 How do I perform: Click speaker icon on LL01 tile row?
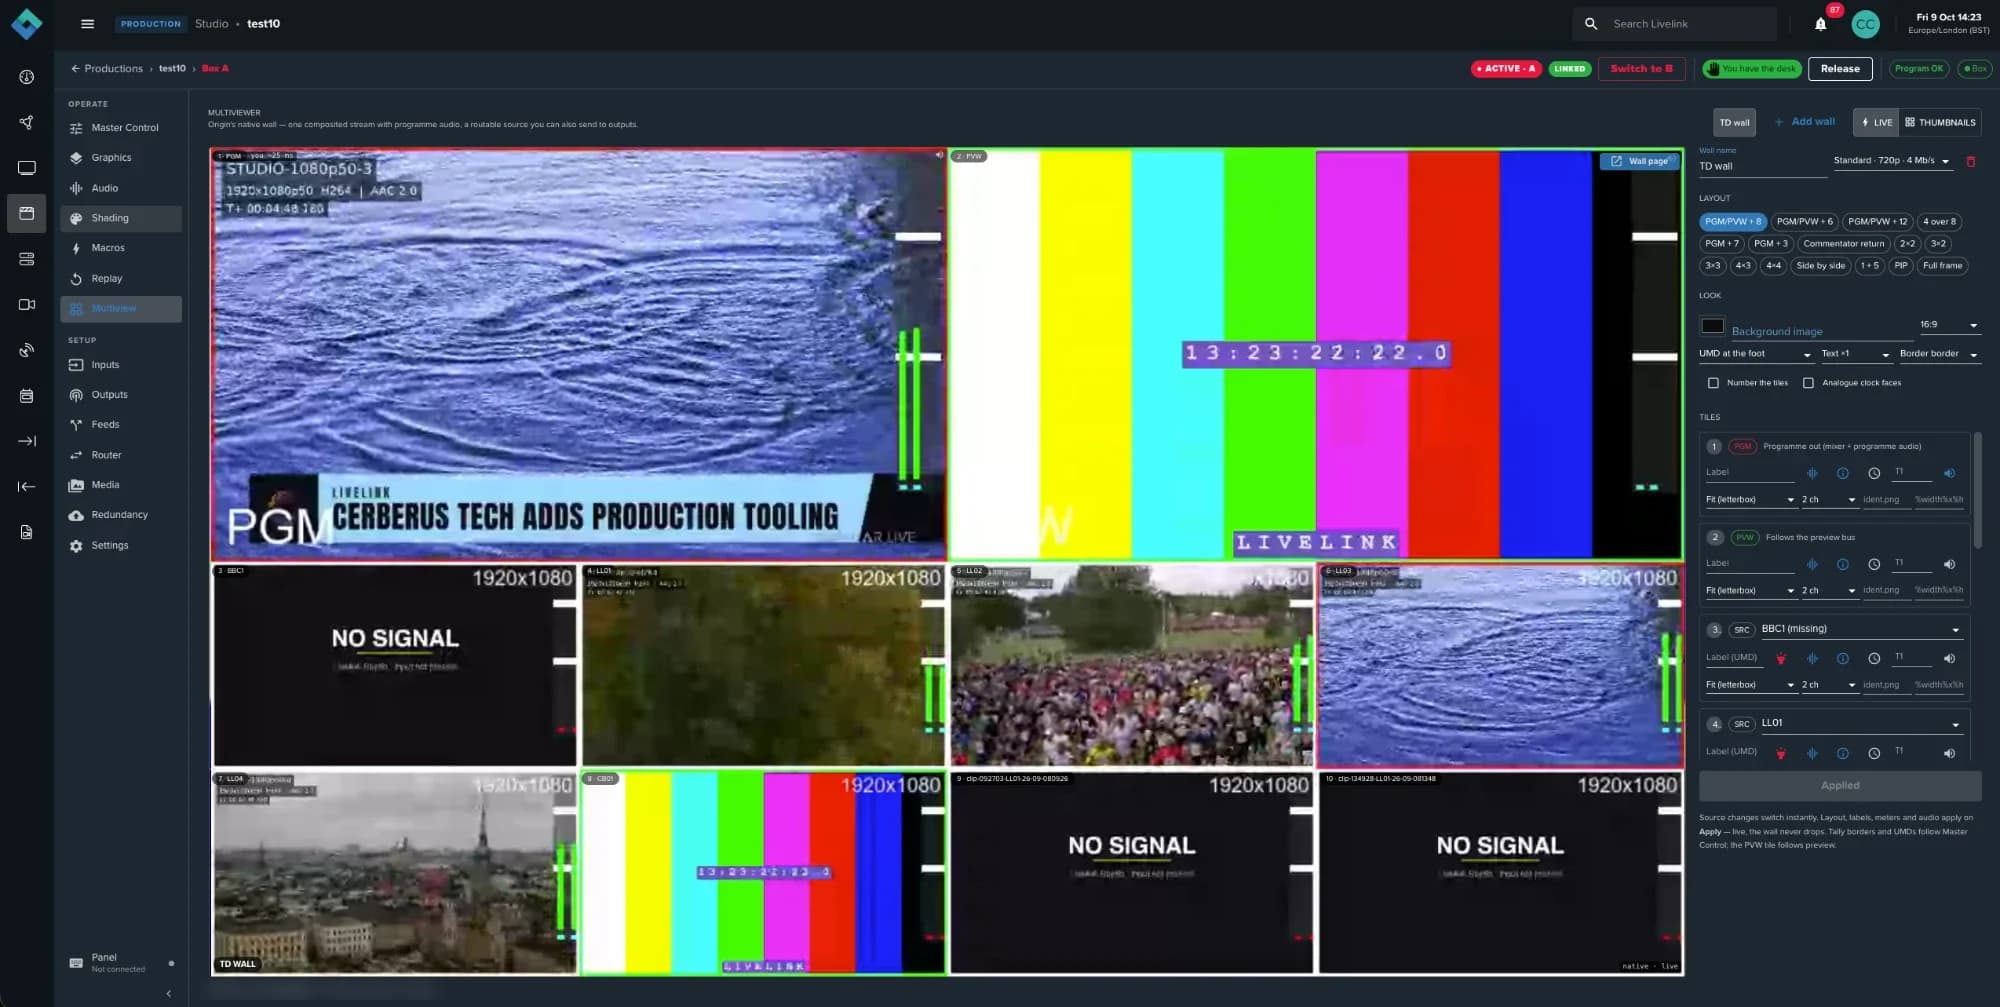(1949, 753)
